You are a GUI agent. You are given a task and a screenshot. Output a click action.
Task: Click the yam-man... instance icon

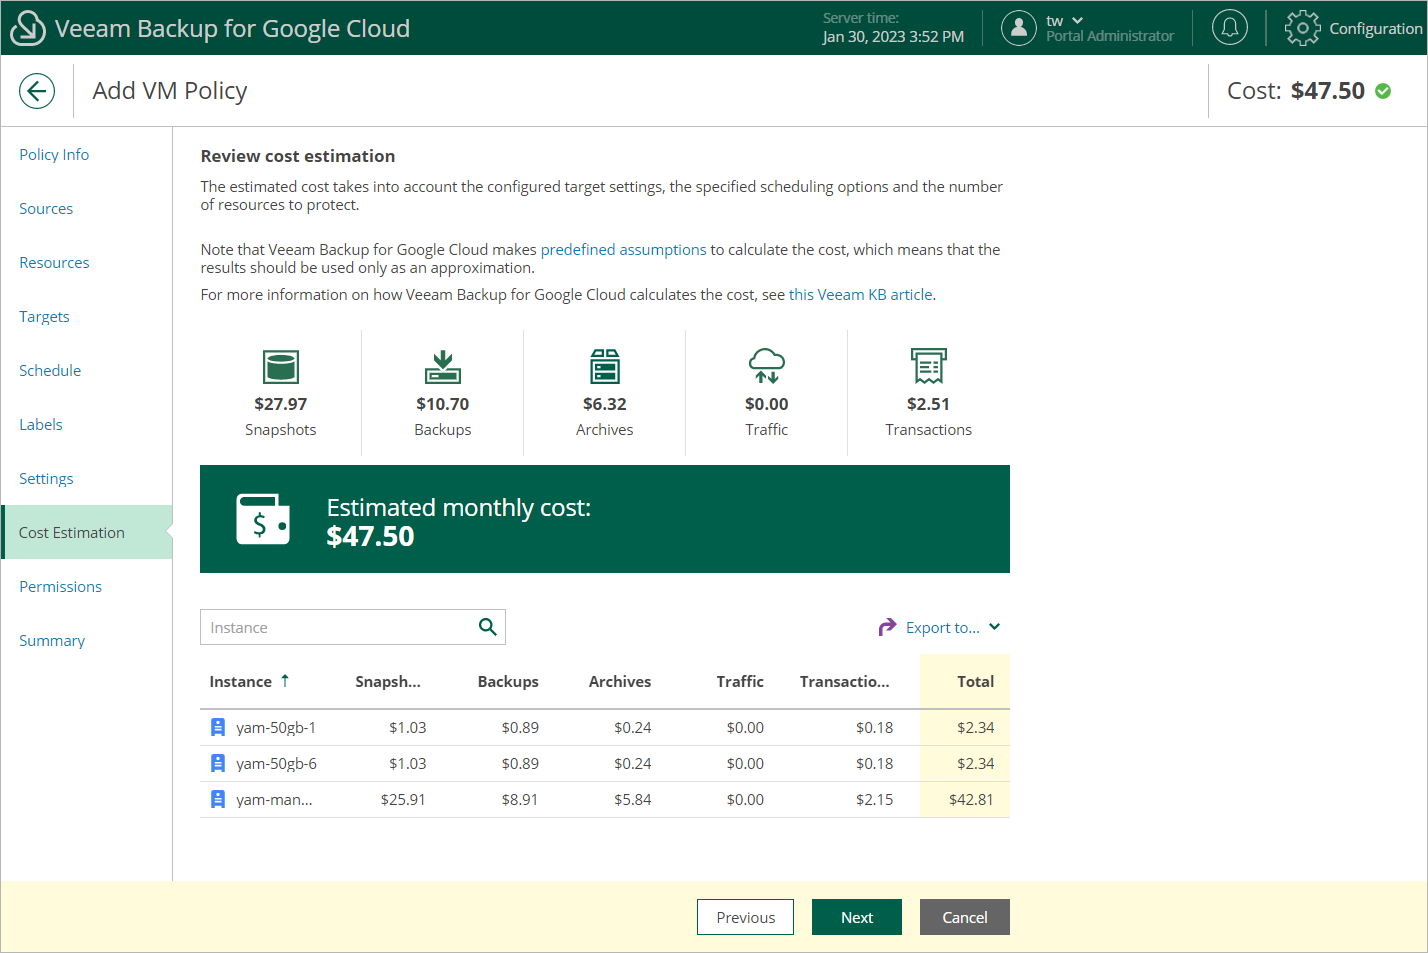(218, 799)
